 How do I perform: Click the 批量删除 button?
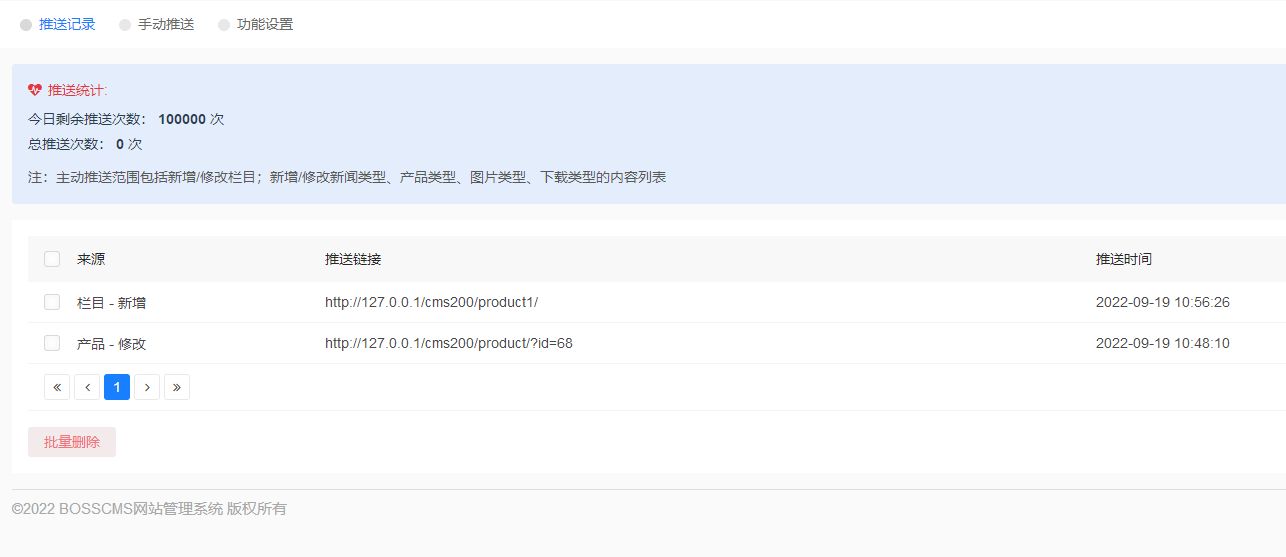(x=72, y=442)
